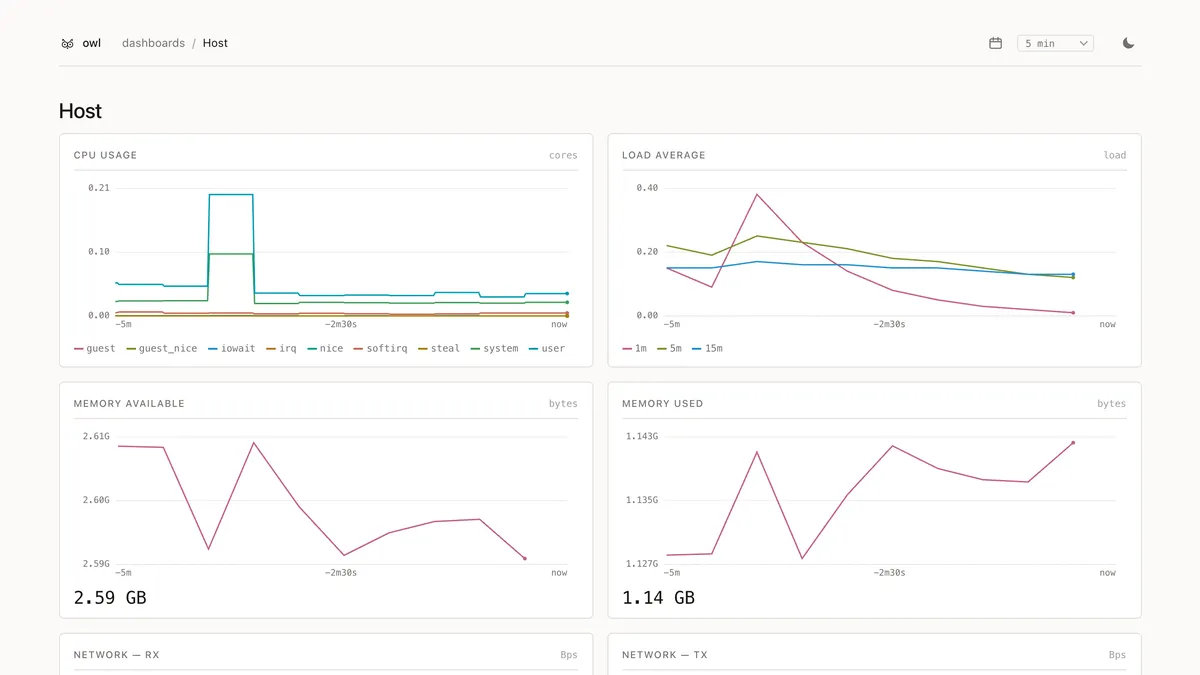The height and width of the screenshot is (675, 1200).
Task: Click the CPU USAGE panel title
Action: point(105,155)
